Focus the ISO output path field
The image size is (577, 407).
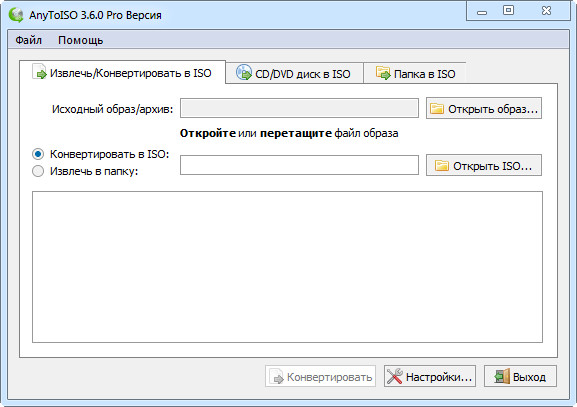click(299, 165)
